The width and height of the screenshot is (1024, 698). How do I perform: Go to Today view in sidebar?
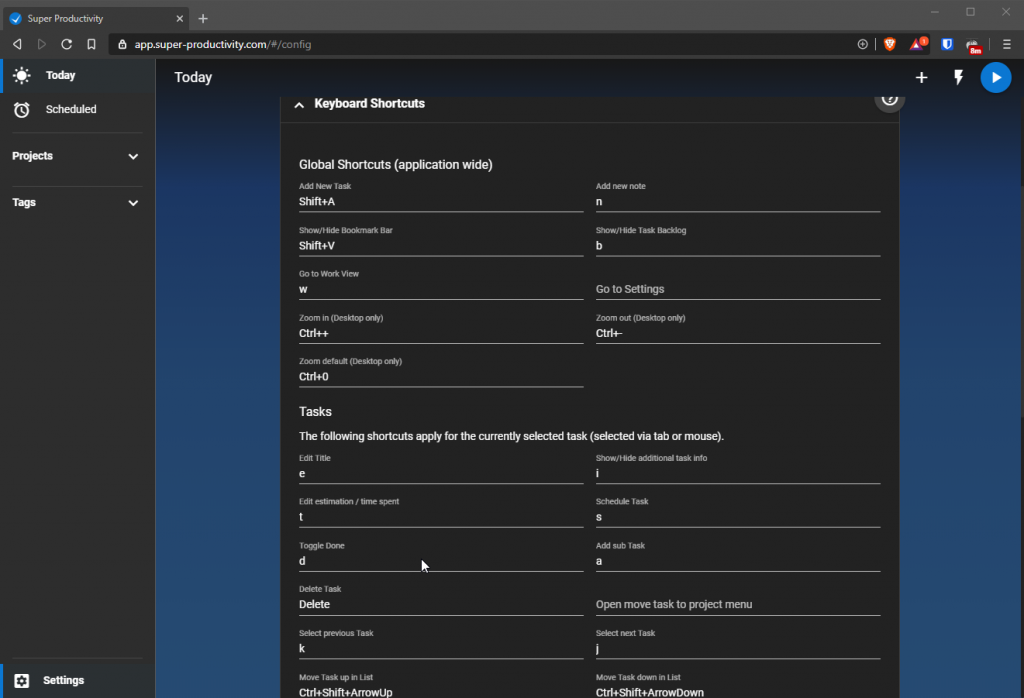tap(60, 75)
